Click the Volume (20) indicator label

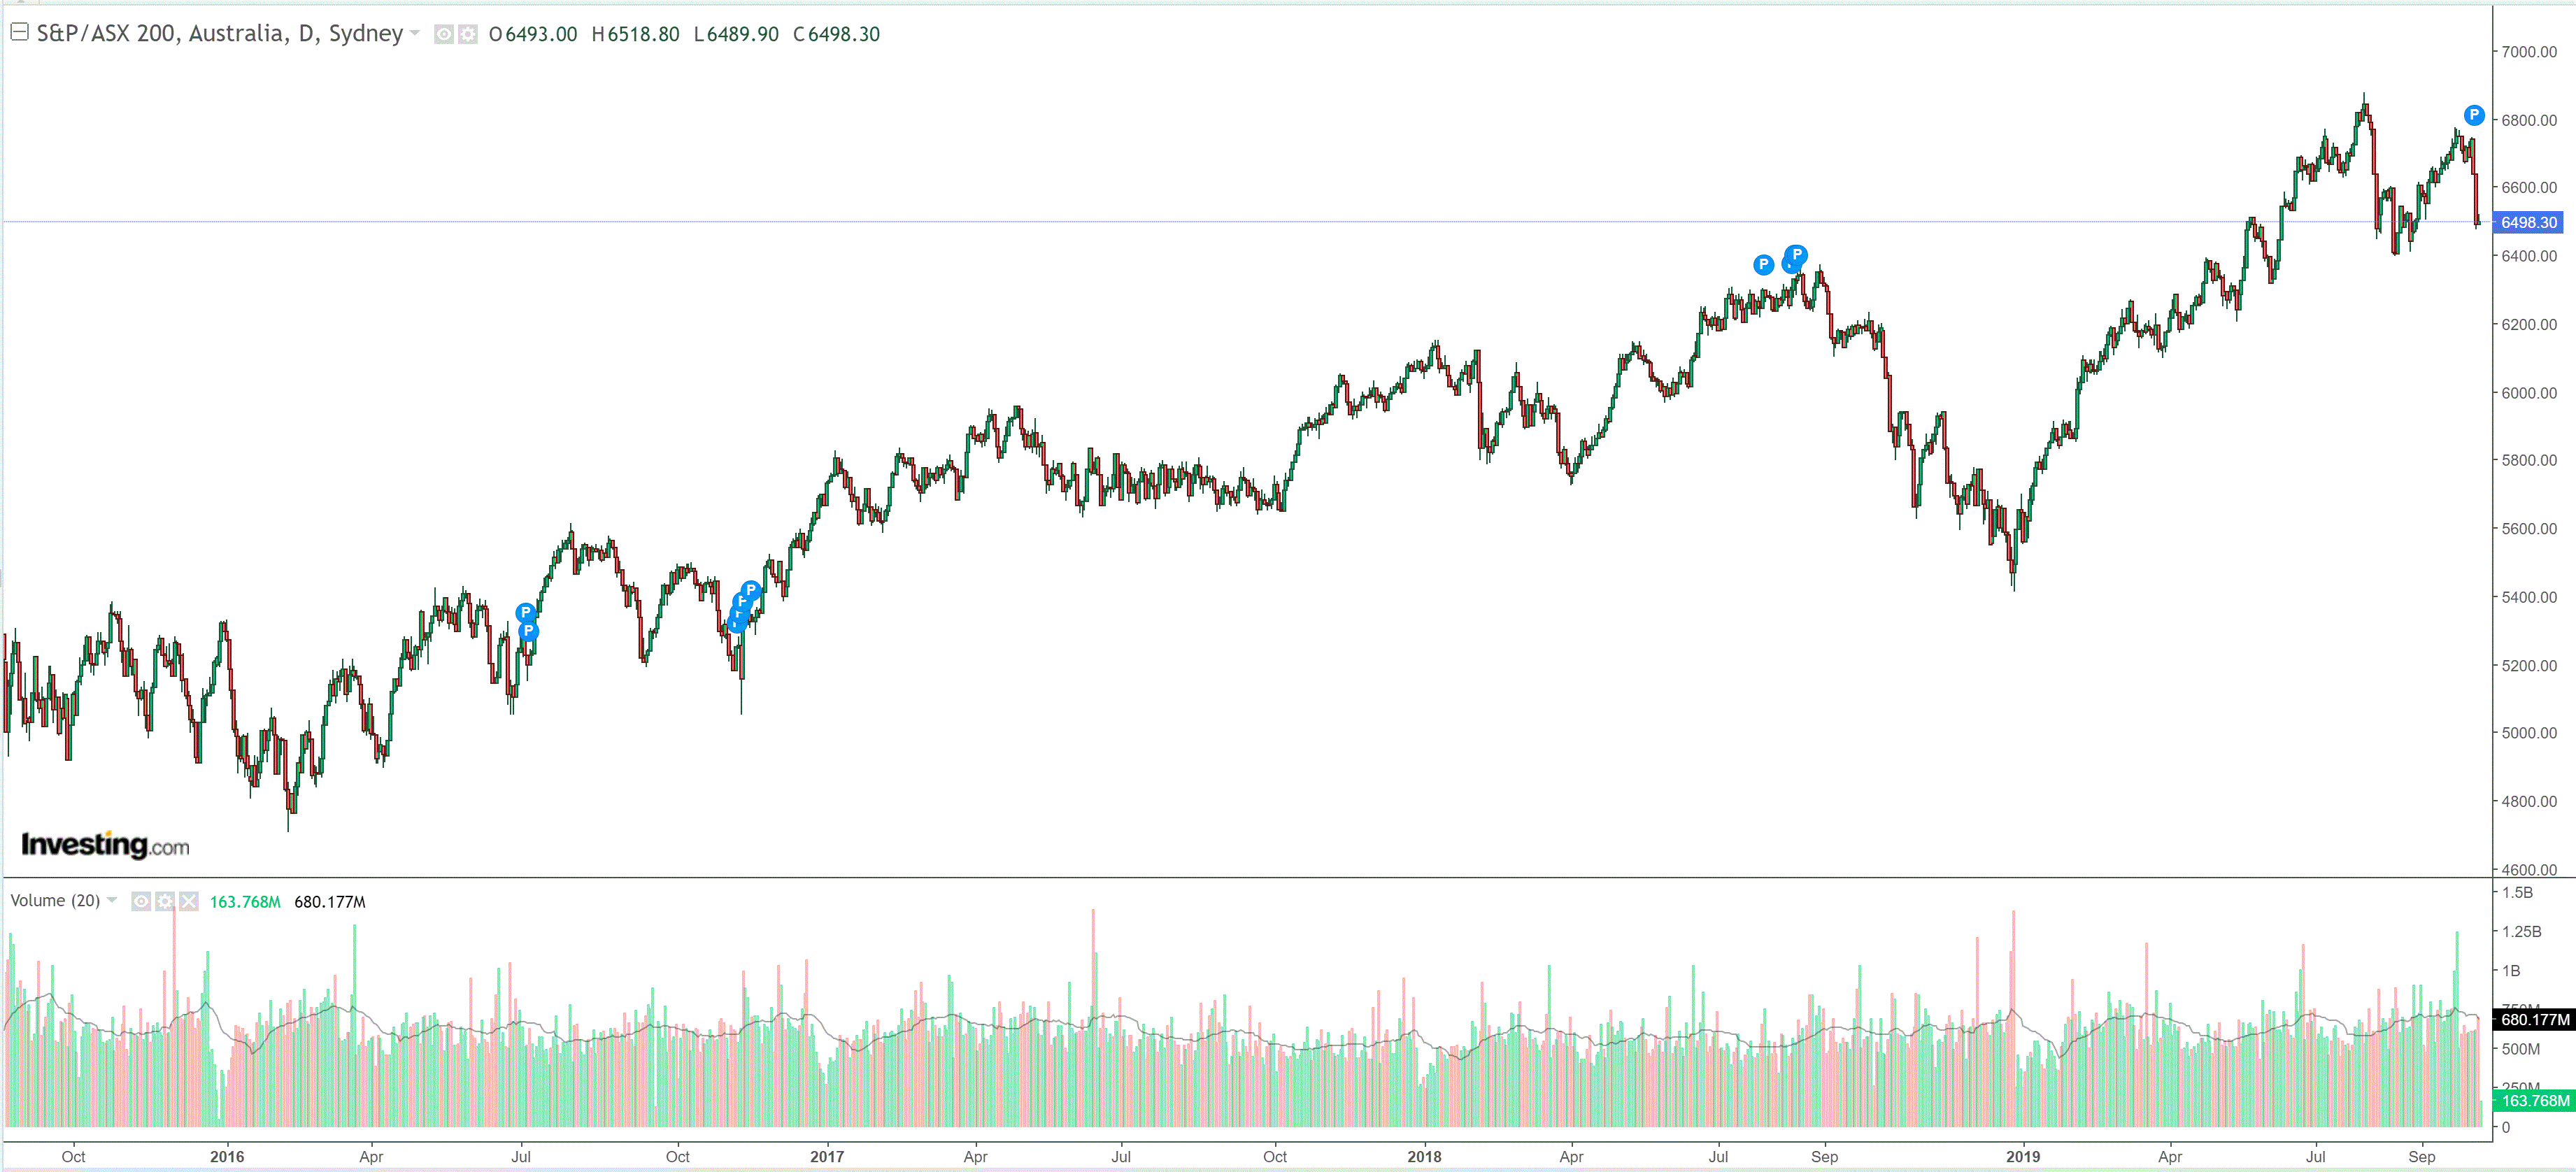pyautogui.click(x=55, y=900)
